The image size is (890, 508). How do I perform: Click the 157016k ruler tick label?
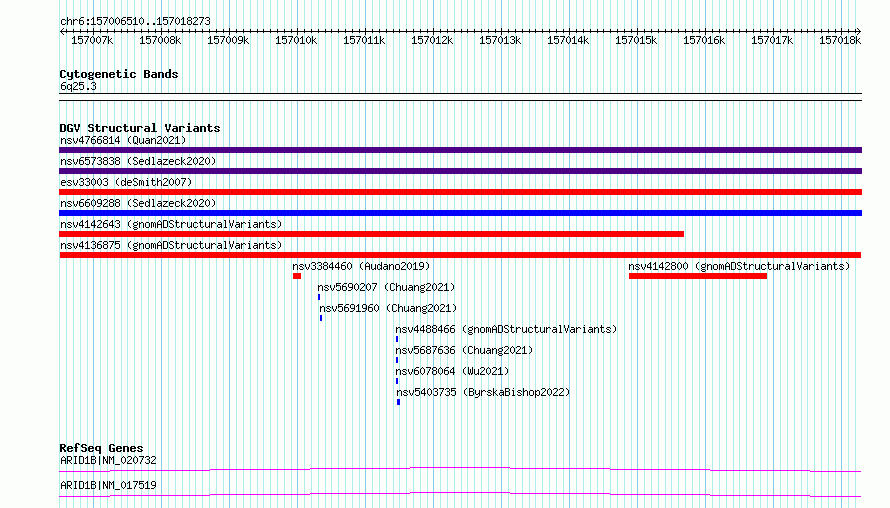(x=704, y=40)
